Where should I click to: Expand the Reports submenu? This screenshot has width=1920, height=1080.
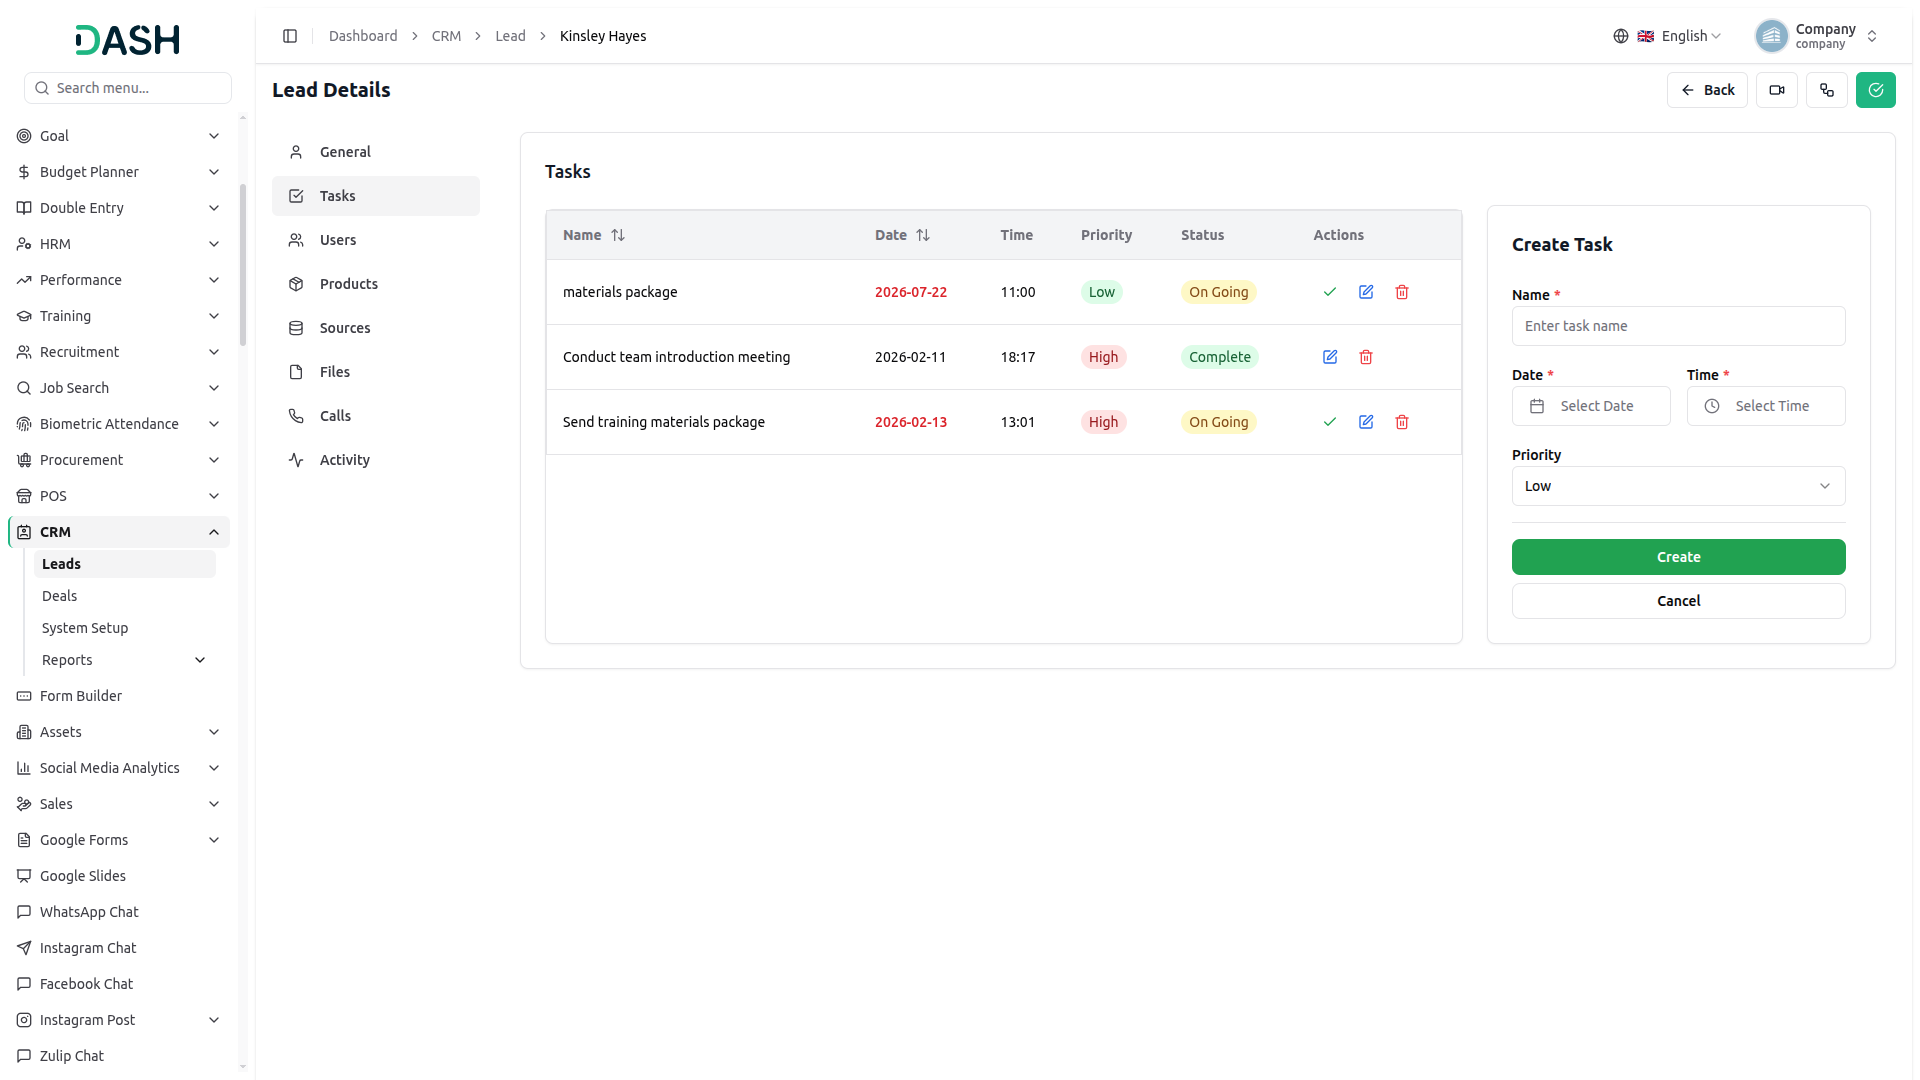pos(125,660)
